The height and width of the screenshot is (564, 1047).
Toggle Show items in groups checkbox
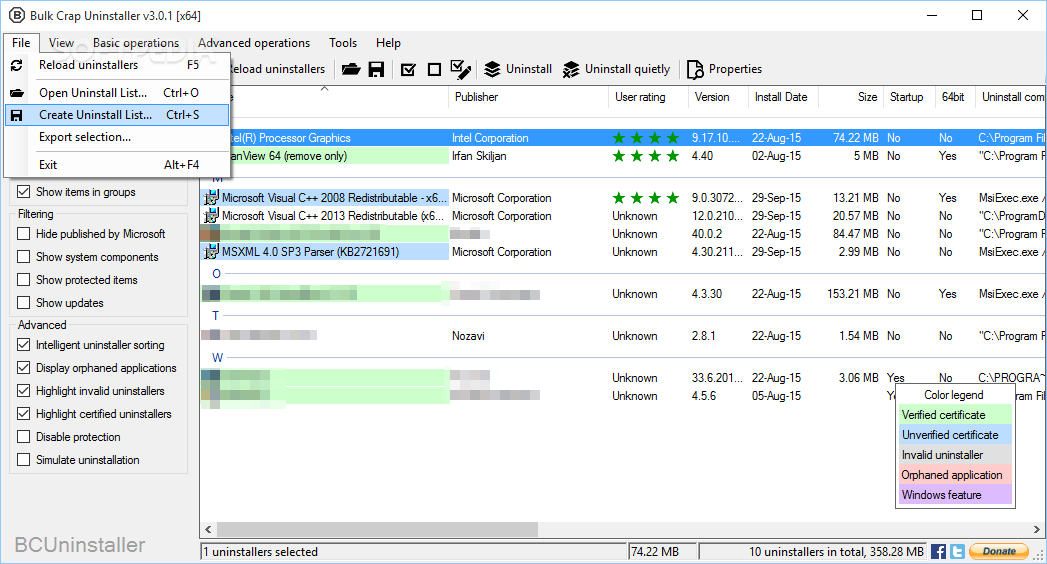click(23, 192)
